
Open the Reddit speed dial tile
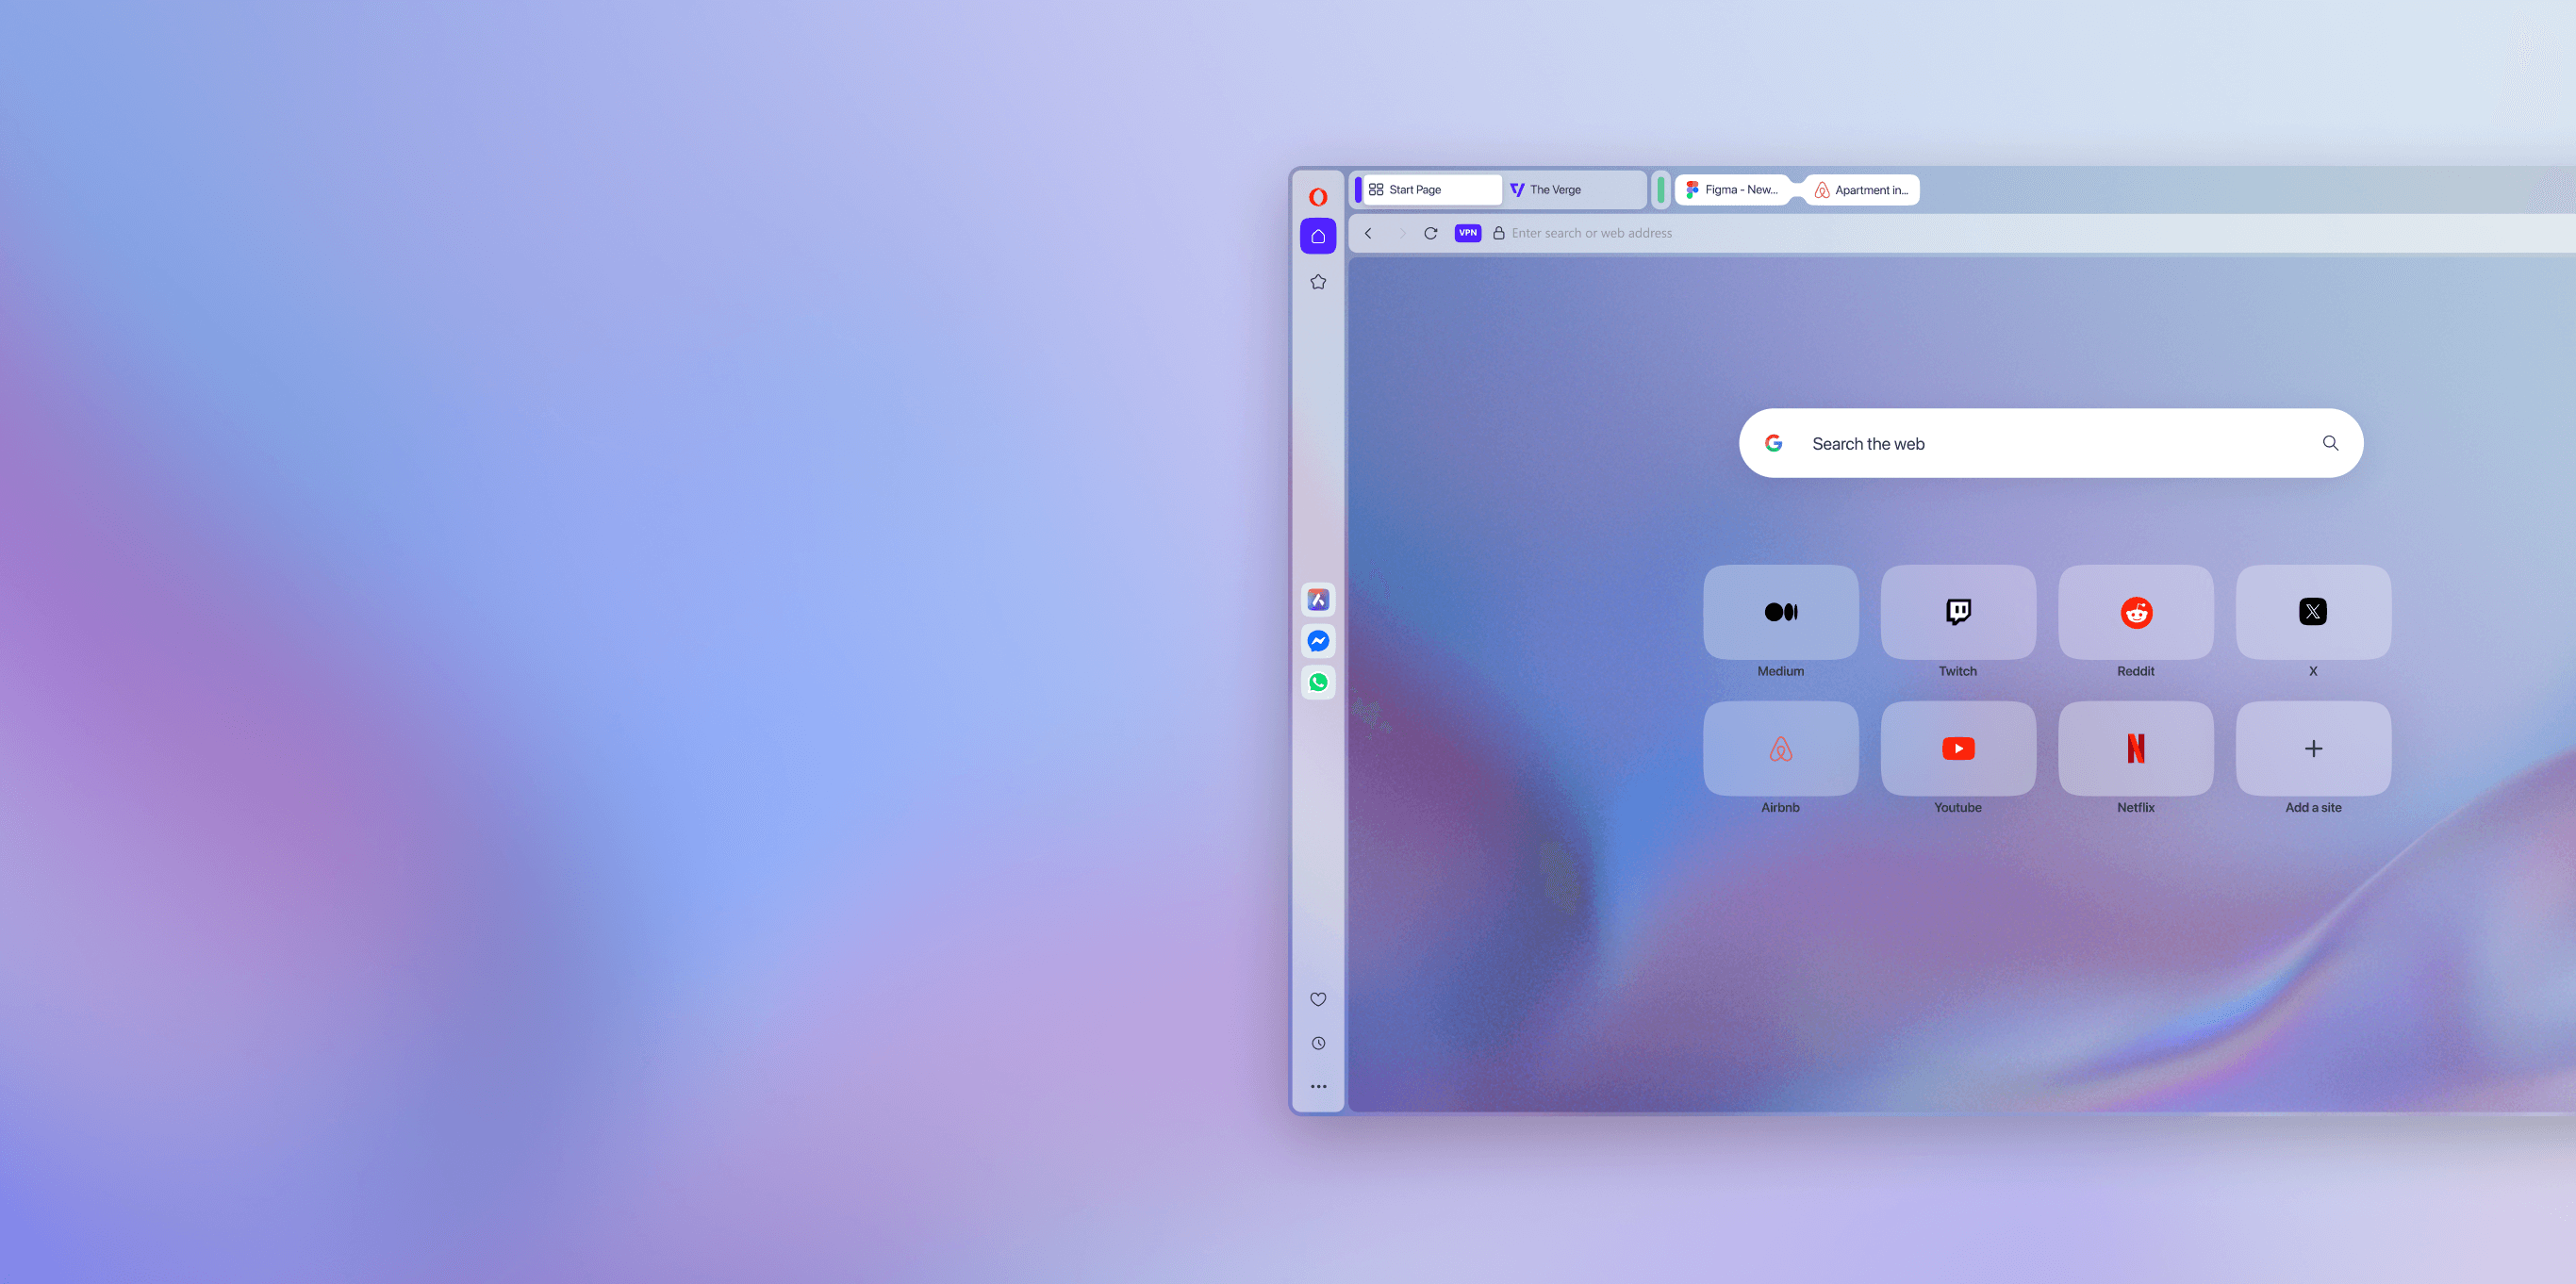point(2135,612)
